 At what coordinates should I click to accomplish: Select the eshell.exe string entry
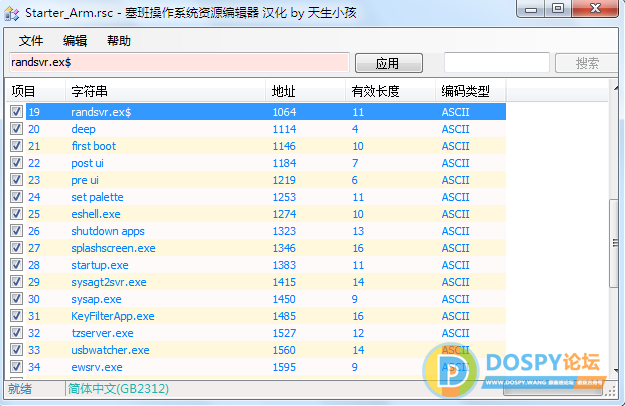[96, 214]
